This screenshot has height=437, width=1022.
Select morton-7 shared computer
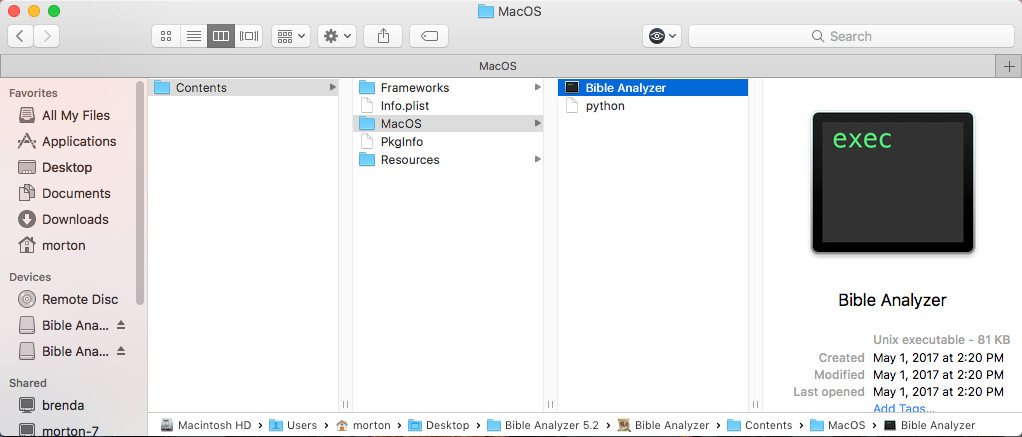59,430
